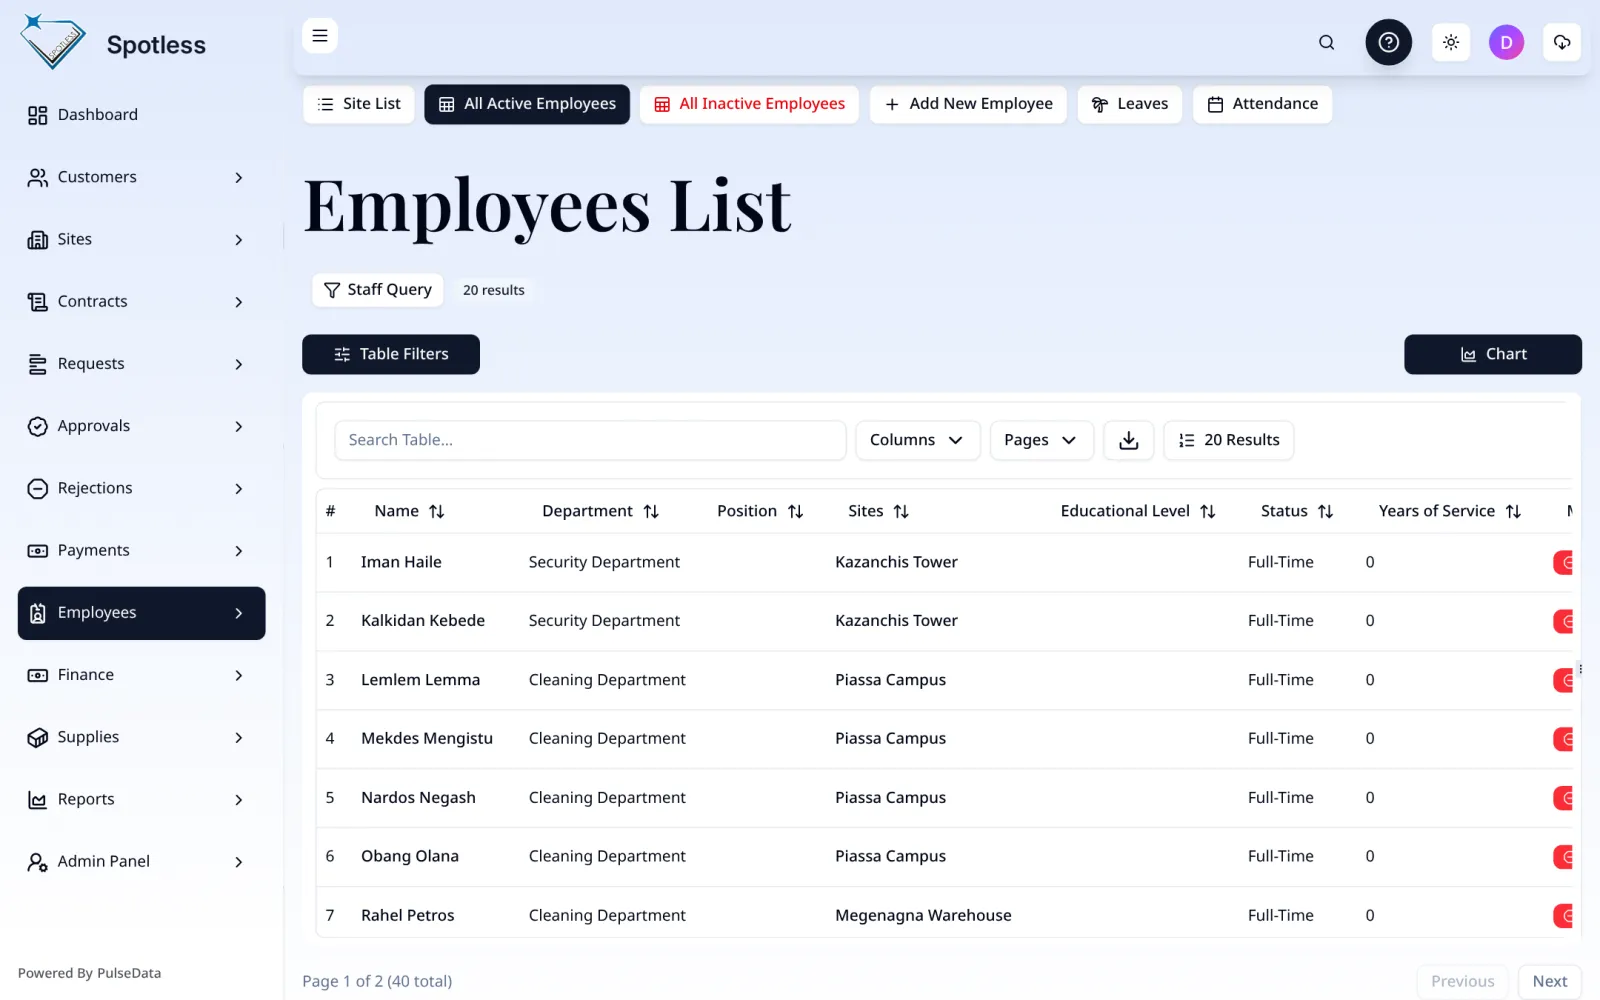This screenshot has height=1000, width=1600.
Task: Open the user avatar D
Action: pyautogui.click(x=1506, y=42)
